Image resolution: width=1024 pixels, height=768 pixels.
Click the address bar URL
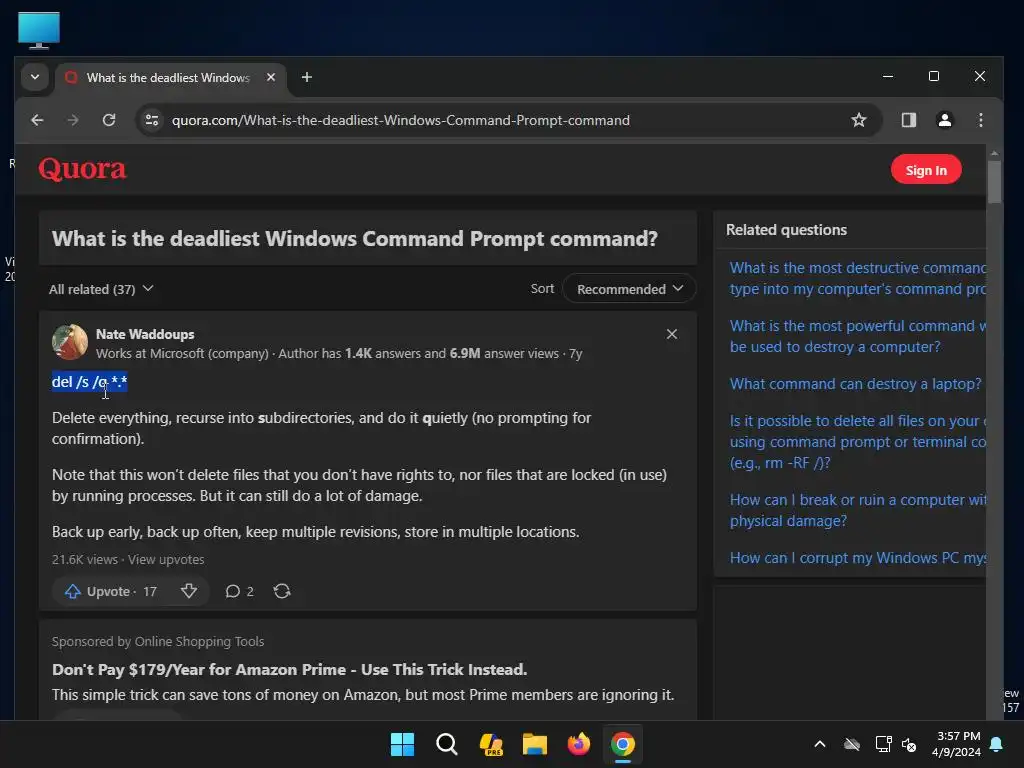pyautogui.click(x=400, y=120)
